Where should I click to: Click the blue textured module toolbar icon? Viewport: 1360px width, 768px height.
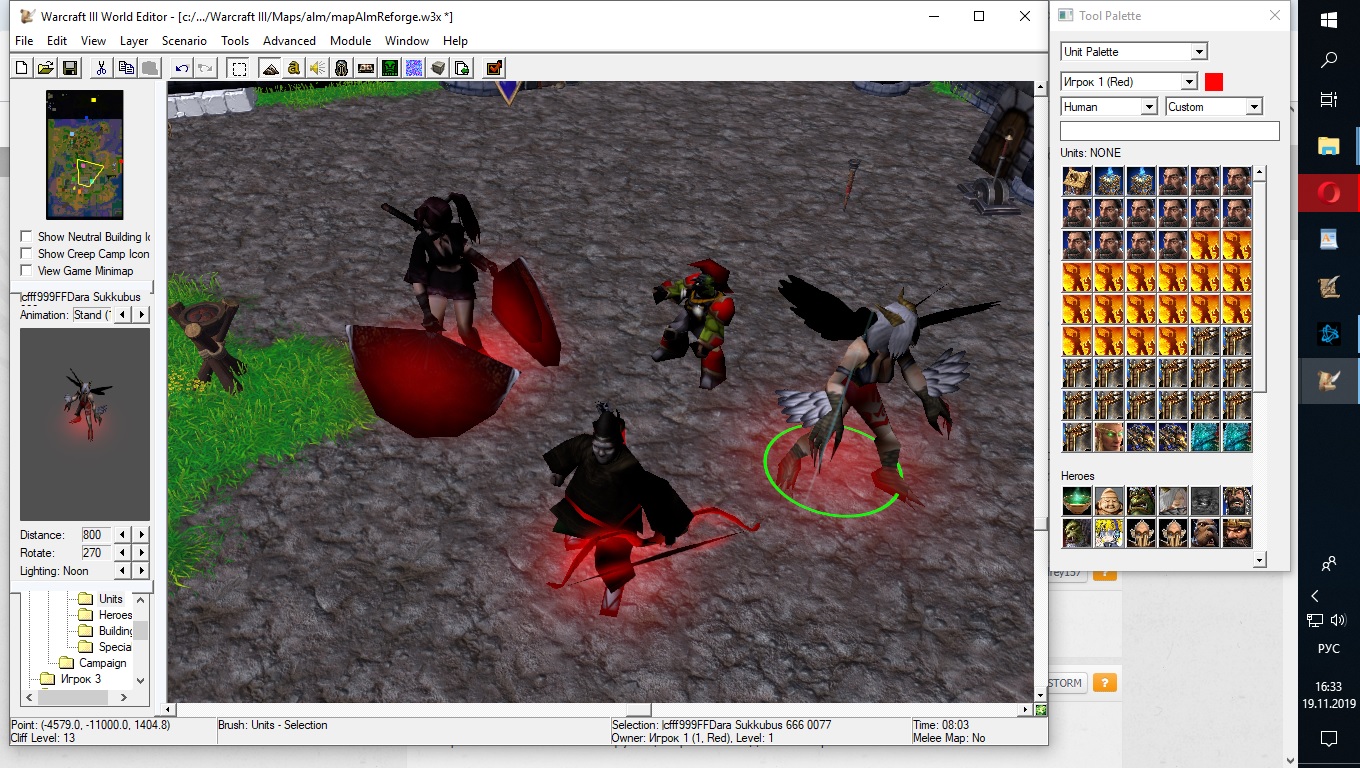[414, 68]
